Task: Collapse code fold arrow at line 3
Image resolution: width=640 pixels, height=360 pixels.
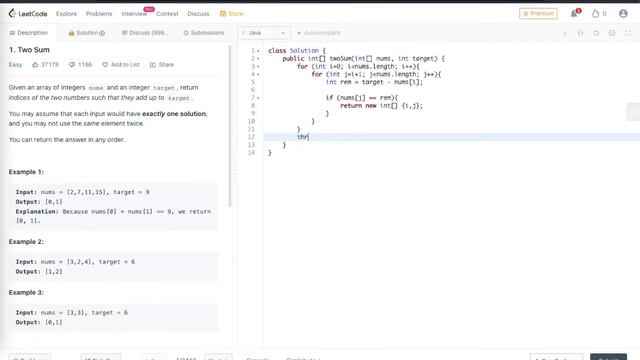Action: click(x=258, y=67)
